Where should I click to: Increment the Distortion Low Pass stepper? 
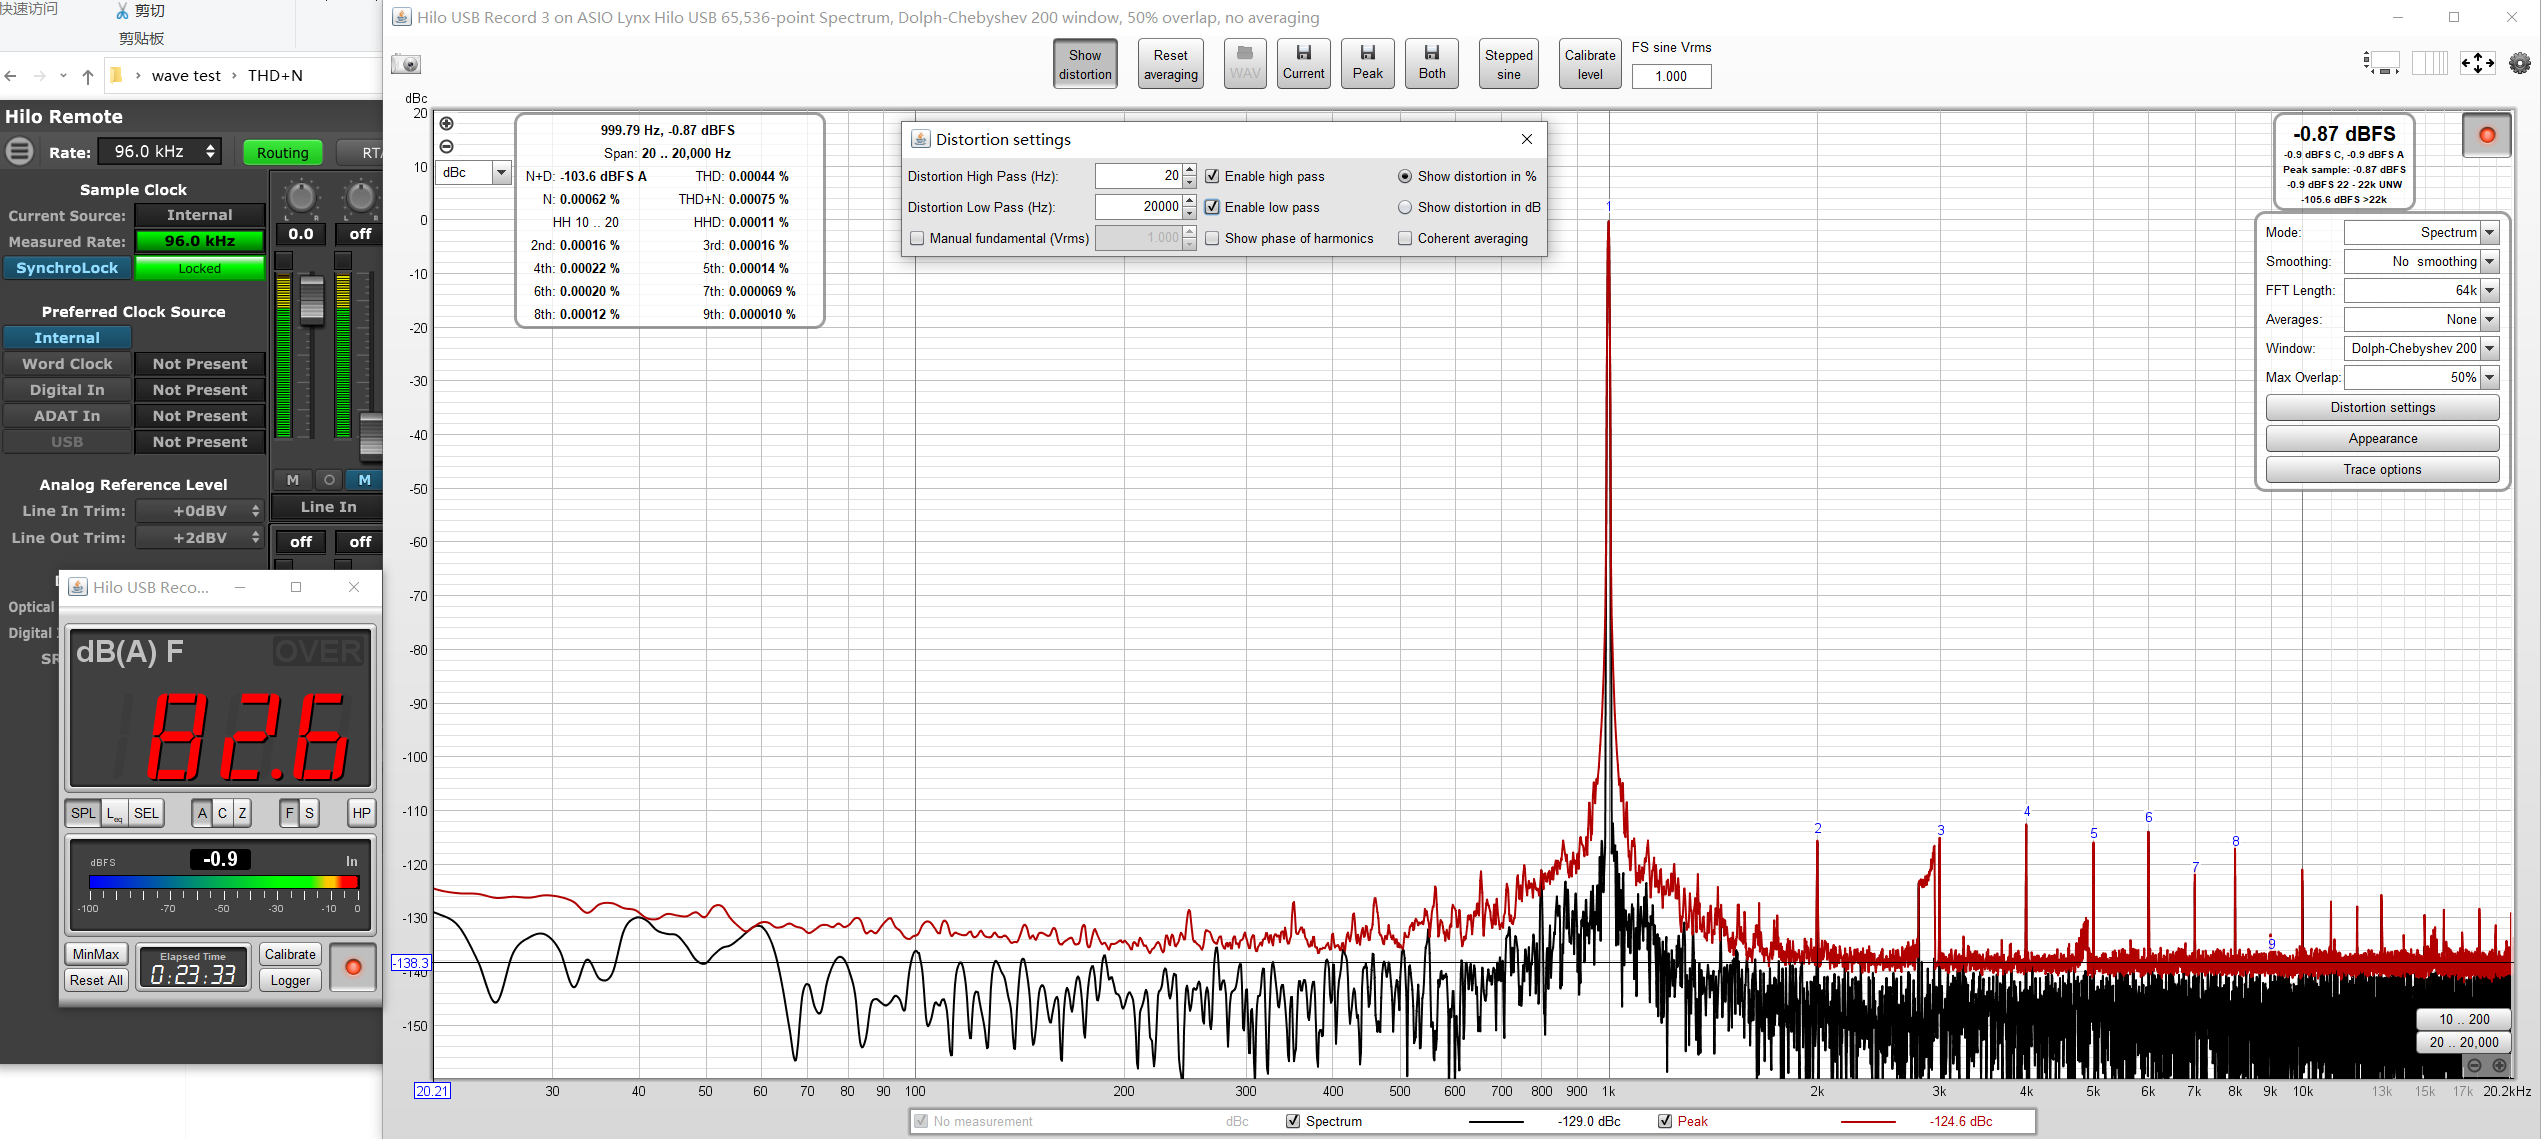1189,201
